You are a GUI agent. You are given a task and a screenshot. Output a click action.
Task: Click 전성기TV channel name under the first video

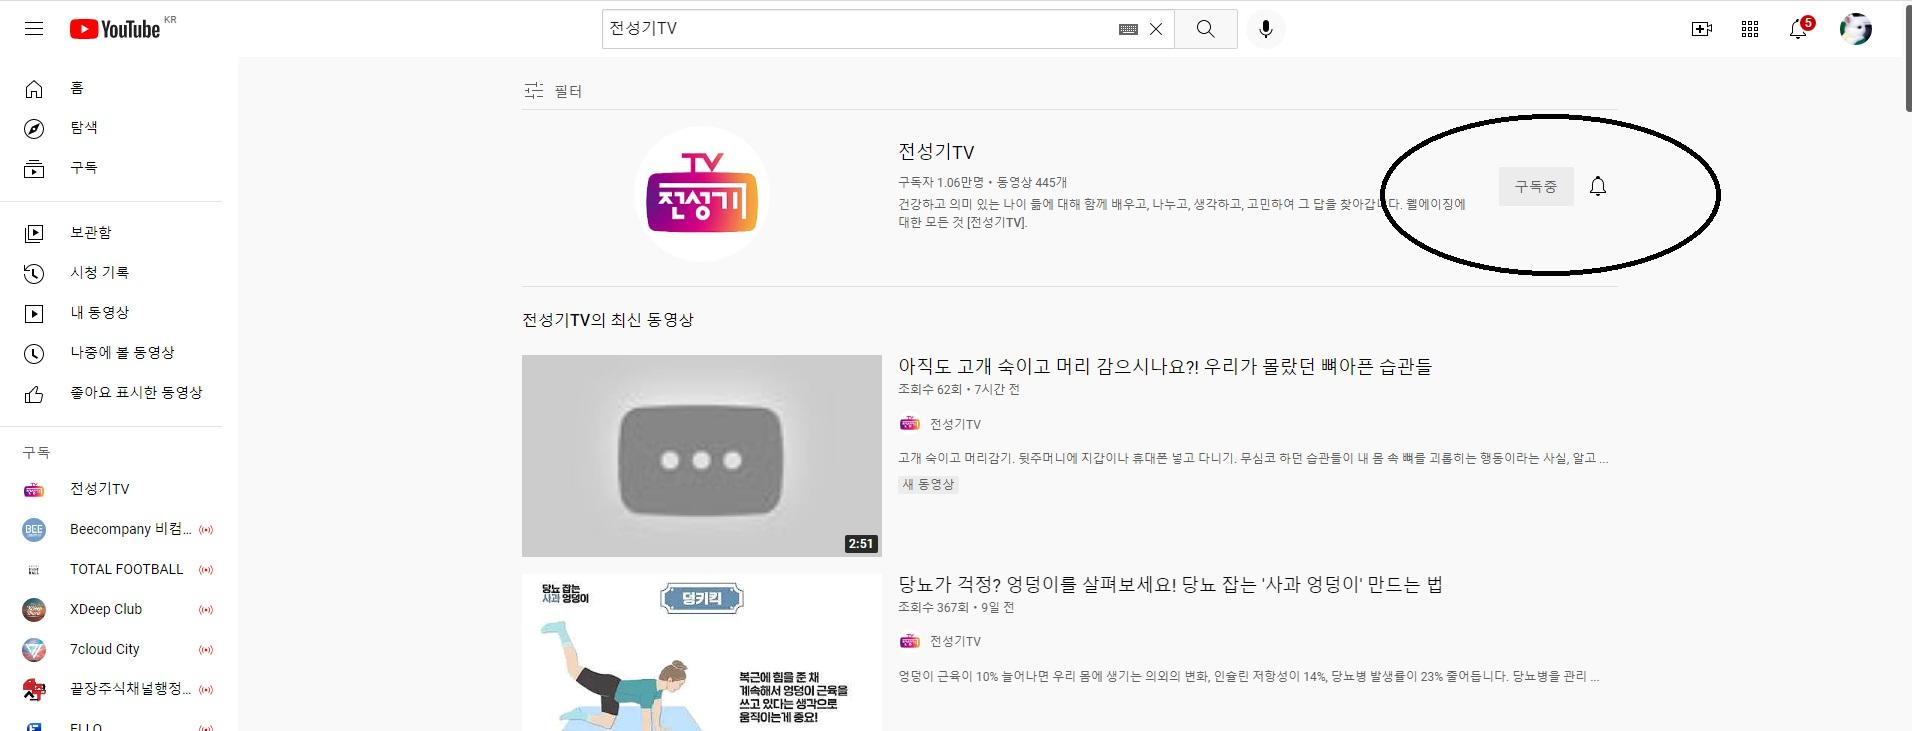click(955, 424)
